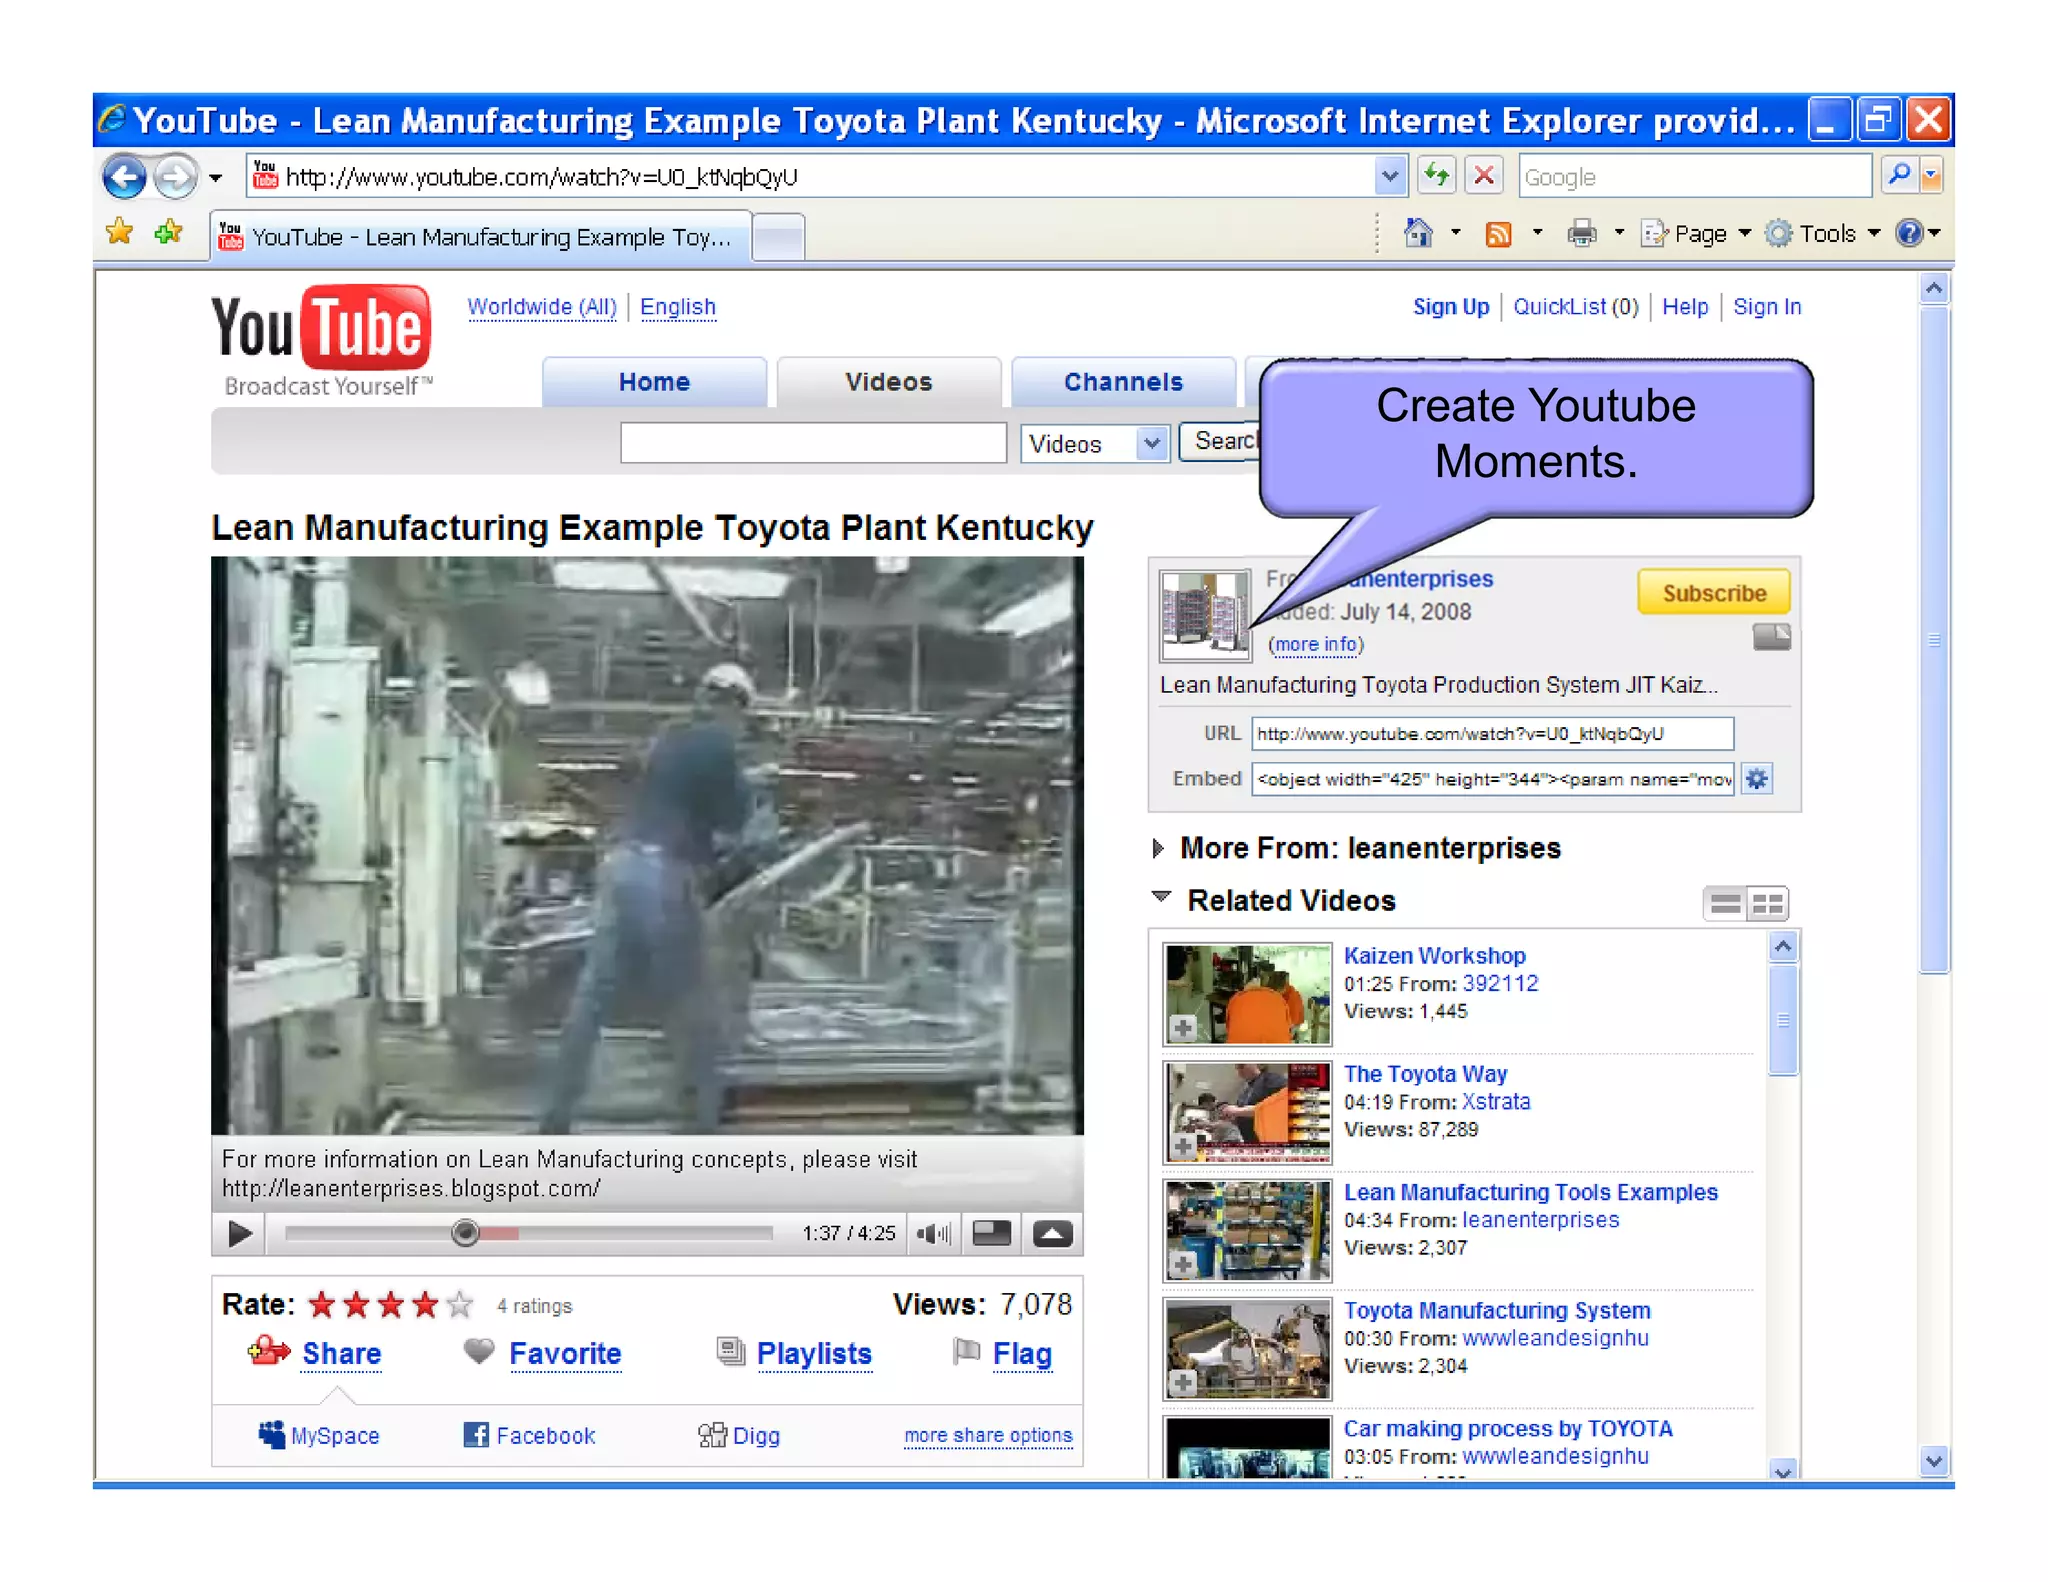Stop loading with the red X icon
2048x1582 pixels.
click(1484, 176)
